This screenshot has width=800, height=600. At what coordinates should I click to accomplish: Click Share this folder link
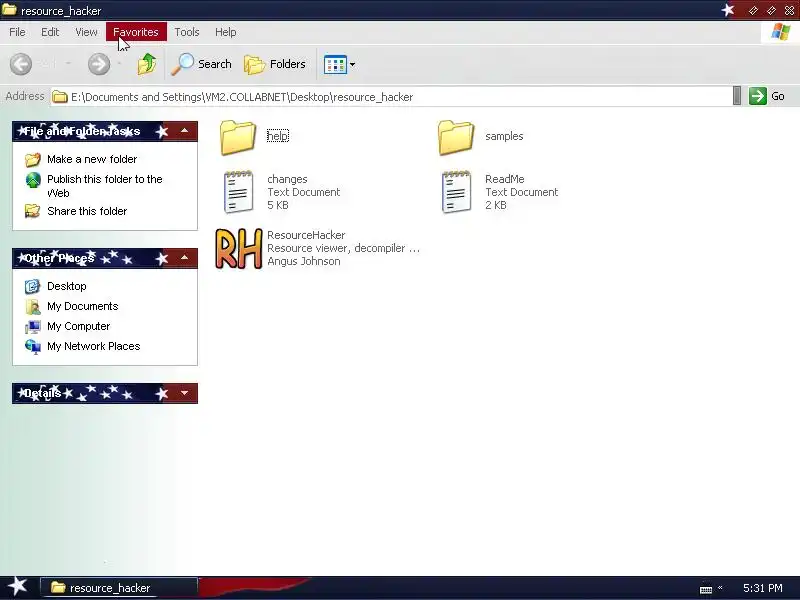[87, 211]
